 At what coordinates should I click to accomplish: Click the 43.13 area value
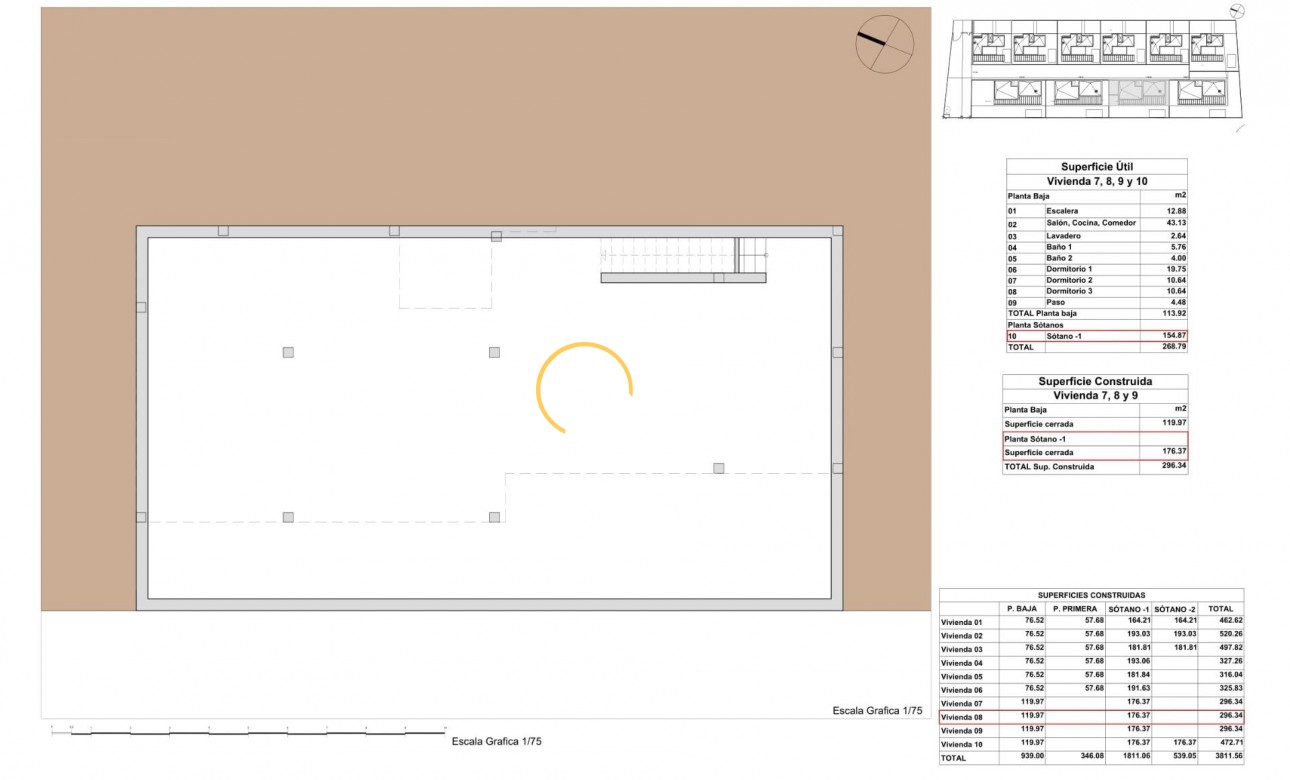pos(1175,223)
